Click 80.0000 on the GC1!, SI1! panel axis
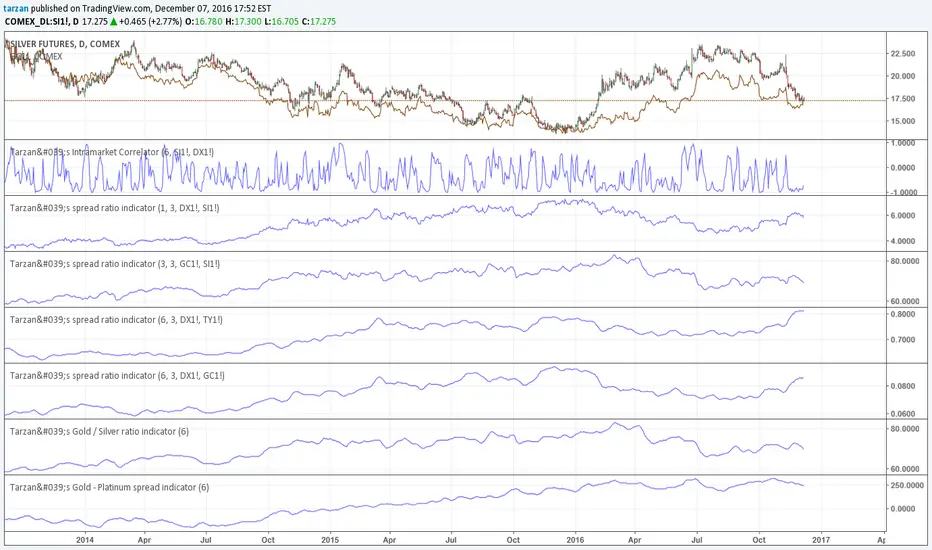This screenshot has height=550, width=932. [905, 261]
